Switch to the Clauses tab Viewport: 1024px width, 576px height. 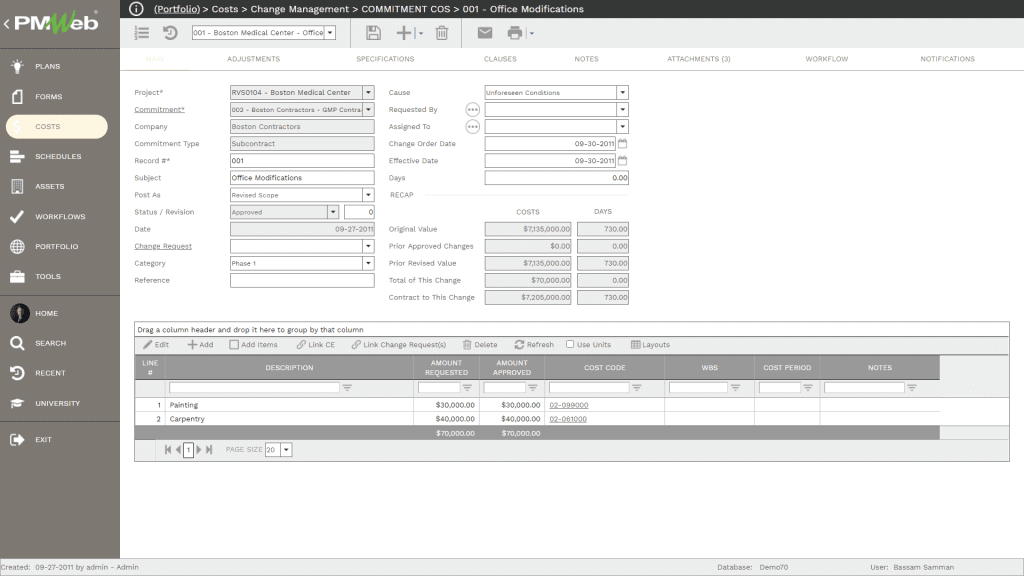(500, 59)
